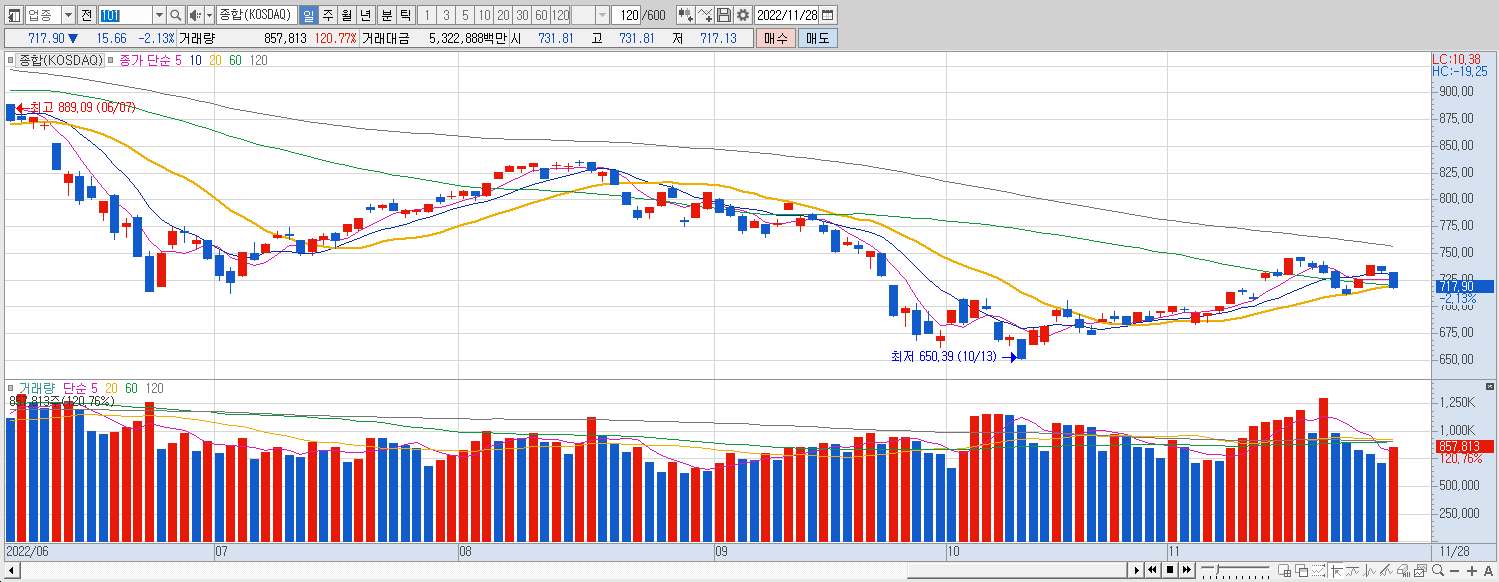Click the candle count field showing 120
1499x582 pixels.
click(626, 15)
